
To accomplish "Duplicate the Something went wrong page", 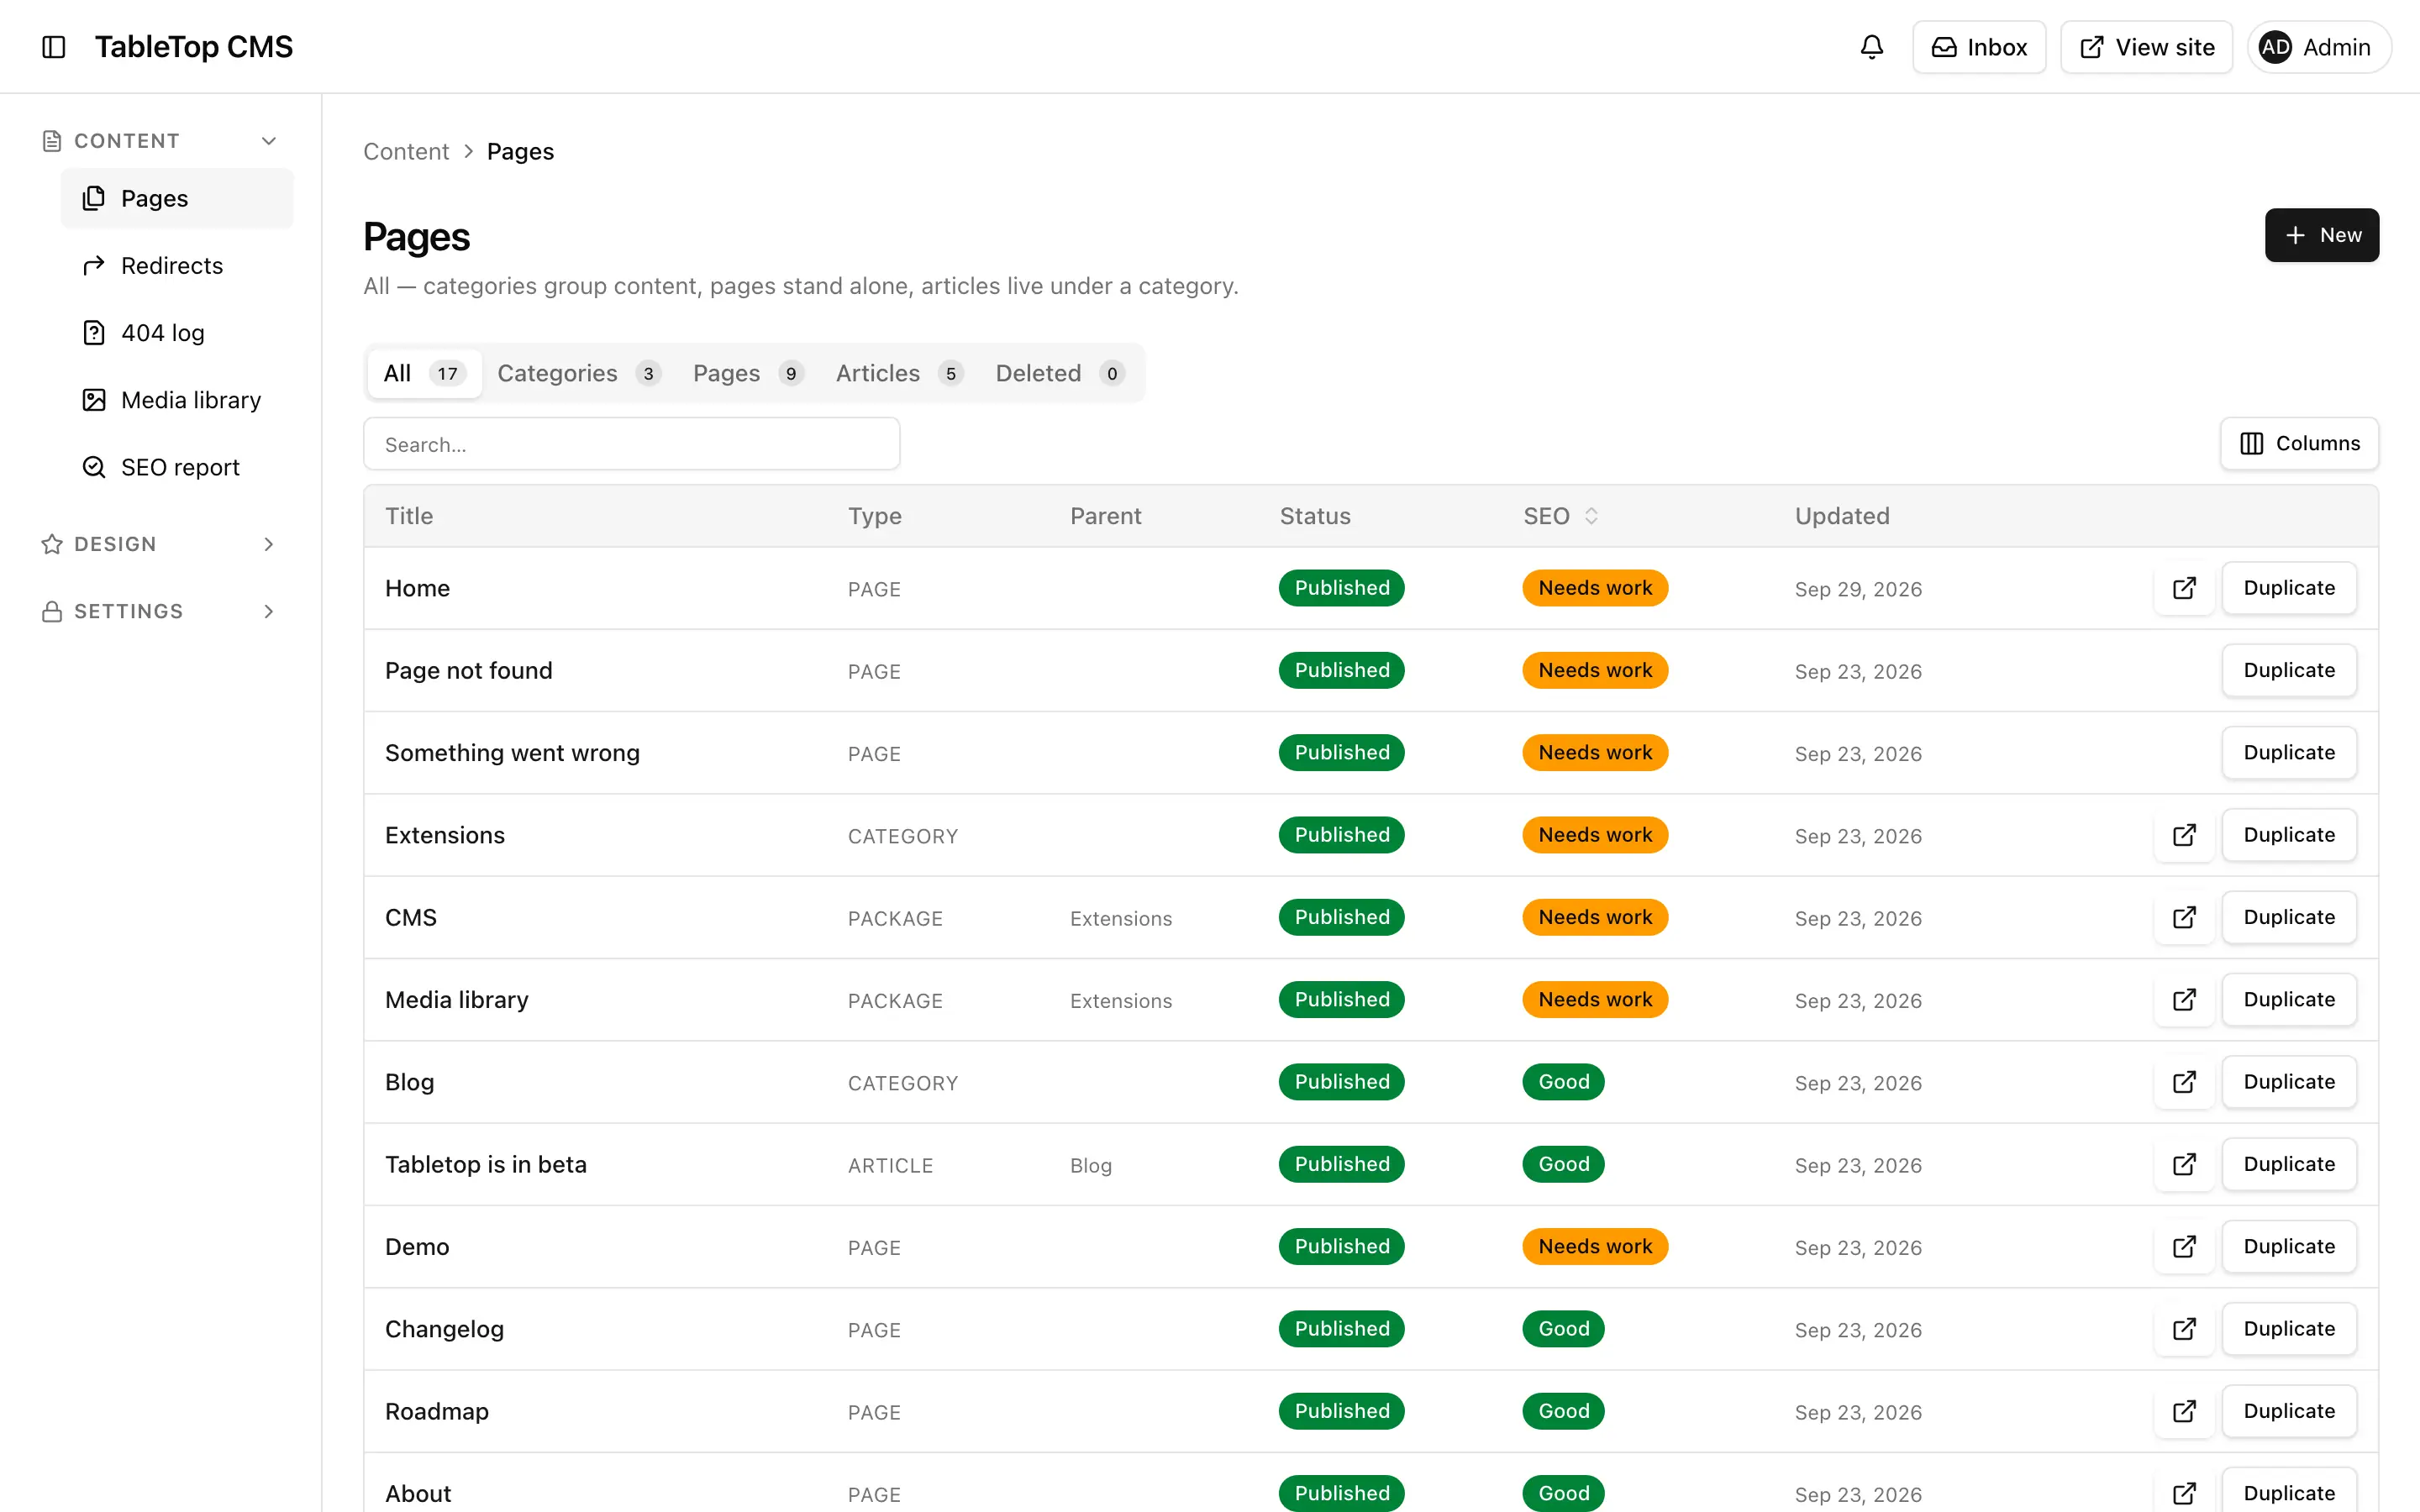I will [x=2289, y=753].
